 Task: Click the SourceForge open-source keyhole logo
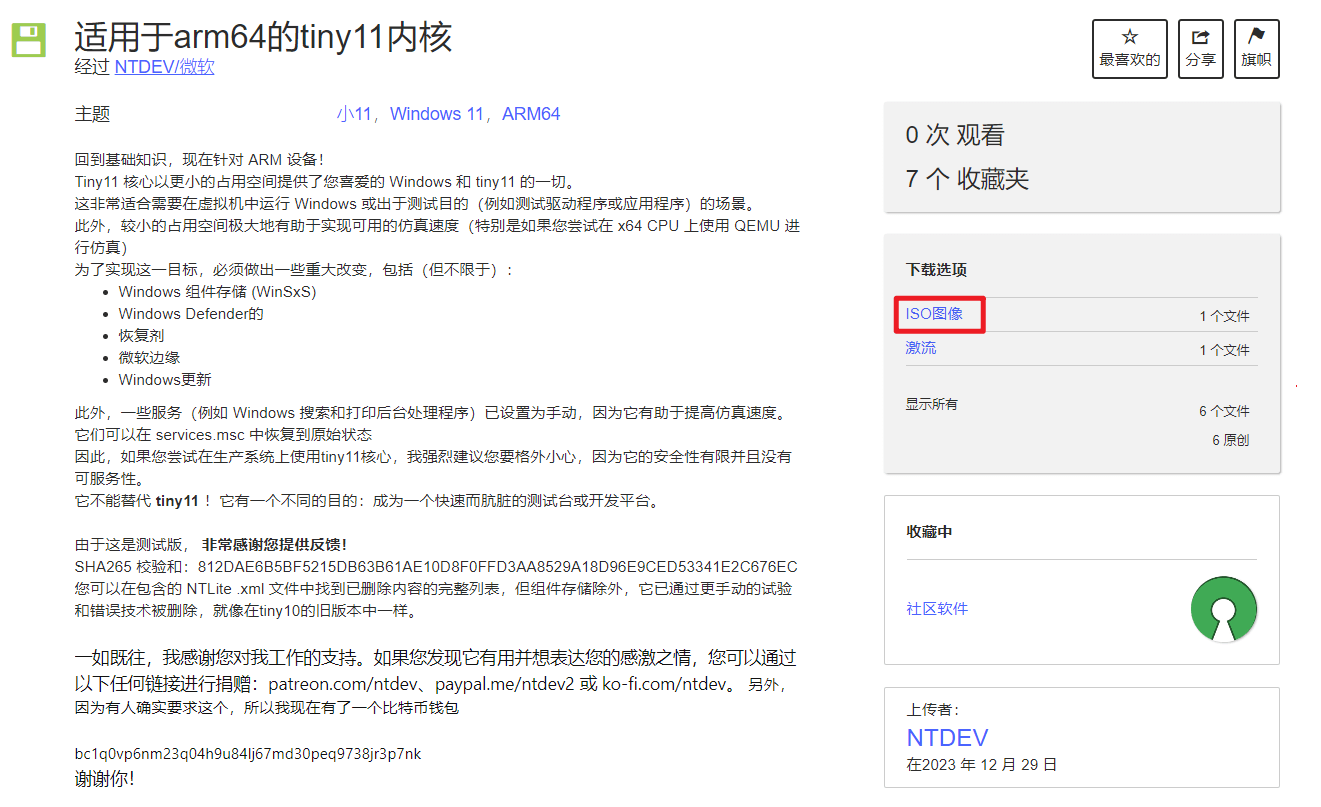click(x=1223, y=609)
